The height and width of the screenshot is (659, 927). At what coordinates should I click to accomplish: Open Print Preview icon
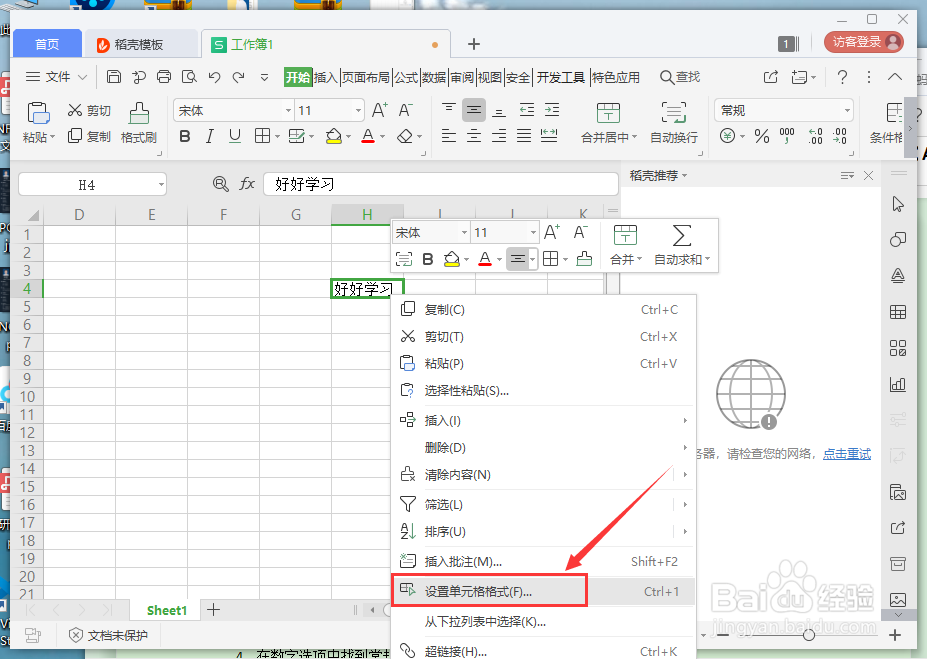click(x=189, y=77)
